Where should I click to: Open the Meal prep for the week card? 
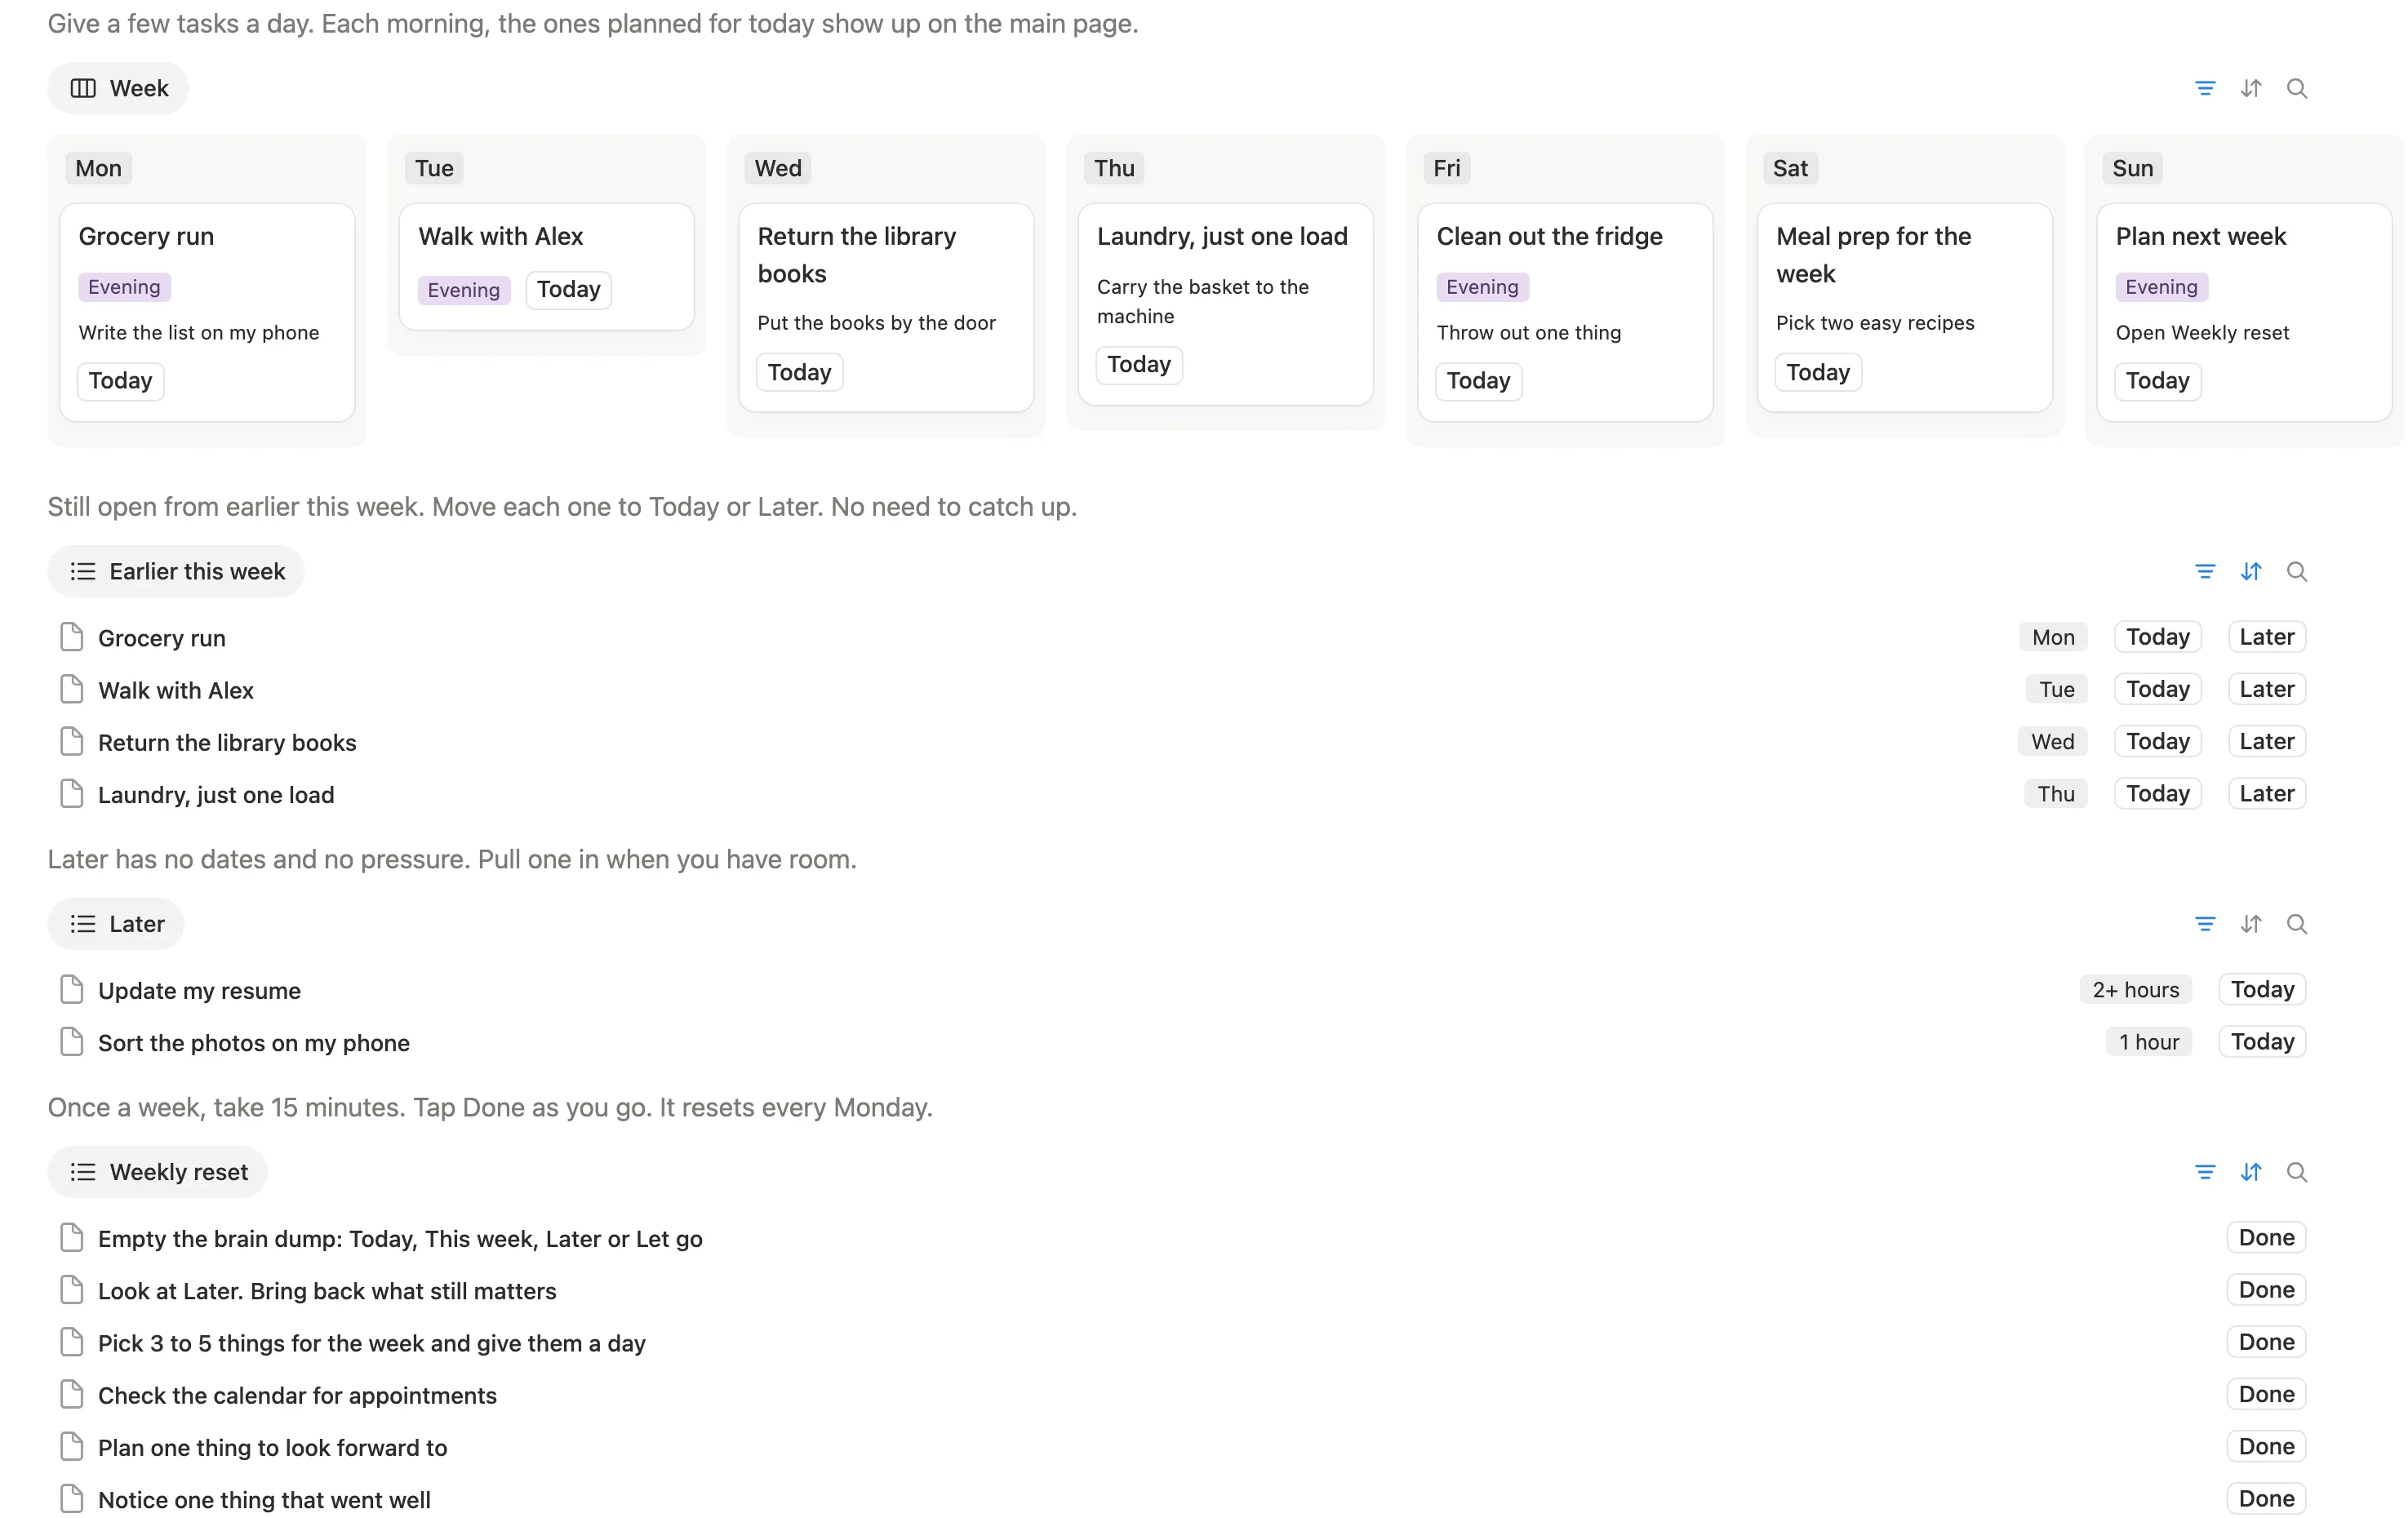tap(1905, 308)
